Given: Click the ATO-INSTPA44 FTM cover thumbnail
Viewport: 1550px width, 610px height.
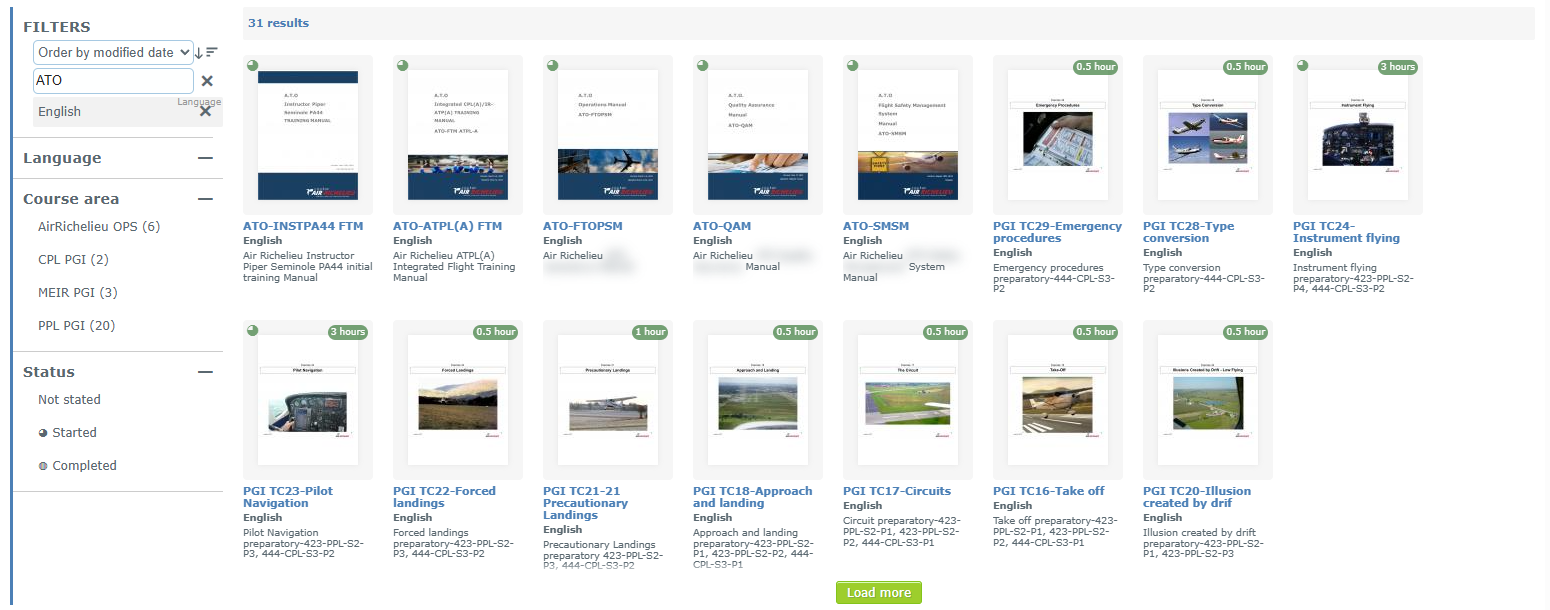Looking at the screenshot, I should pos(308,136).
